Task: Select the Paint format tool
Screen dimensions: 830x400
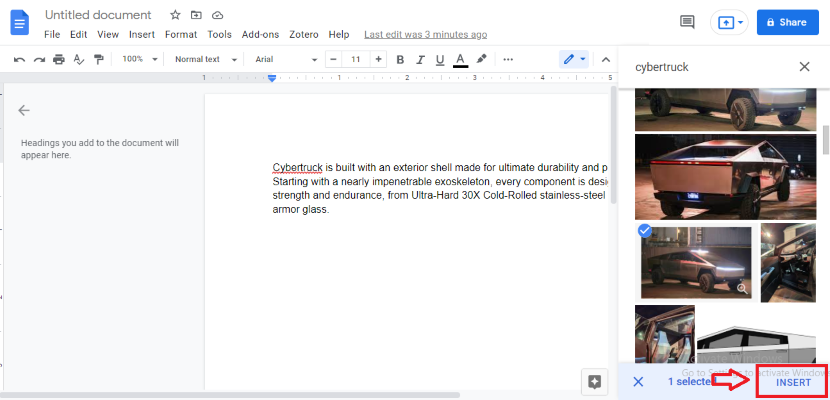Action: pos(98,59)
